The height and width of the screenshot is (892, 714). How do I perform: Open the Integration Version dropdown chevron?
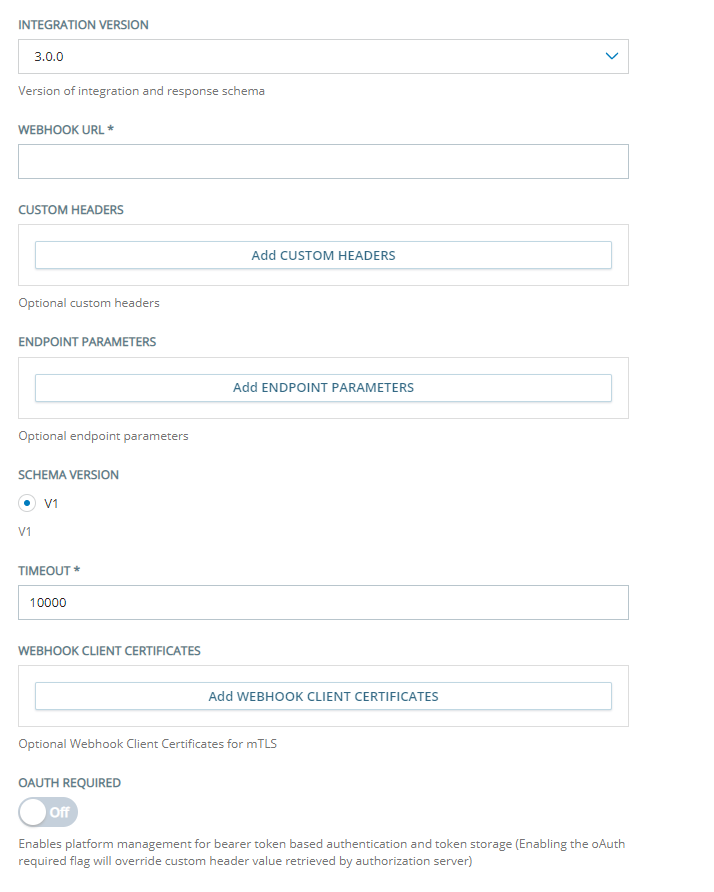click(613, 57)
